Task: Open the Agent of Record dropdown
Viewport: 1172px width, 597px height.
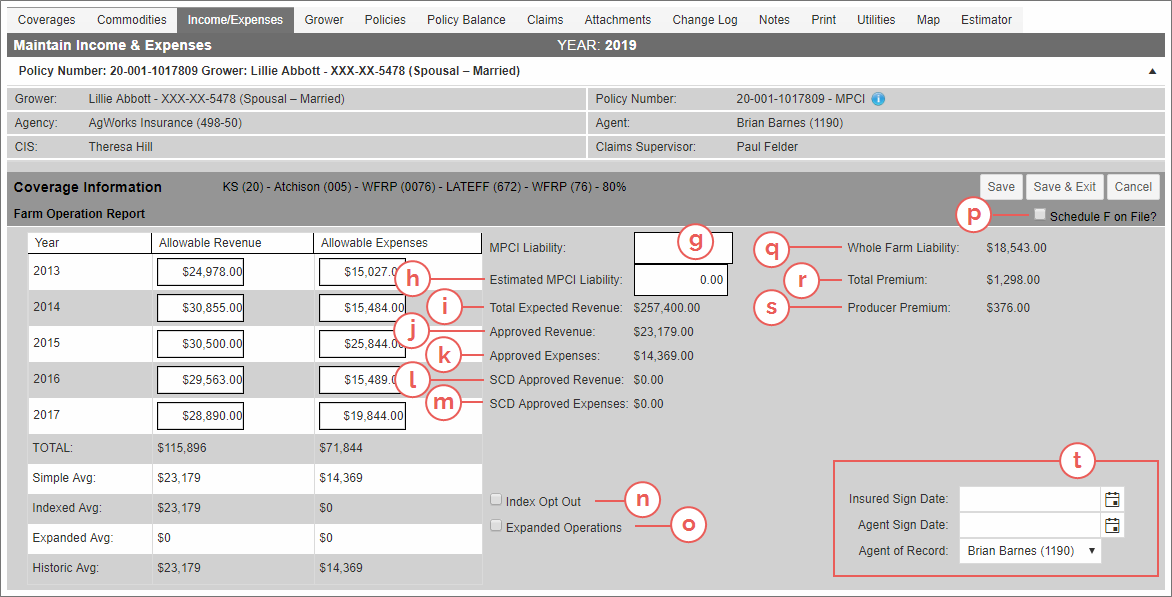Action: tap(1030, 551)
